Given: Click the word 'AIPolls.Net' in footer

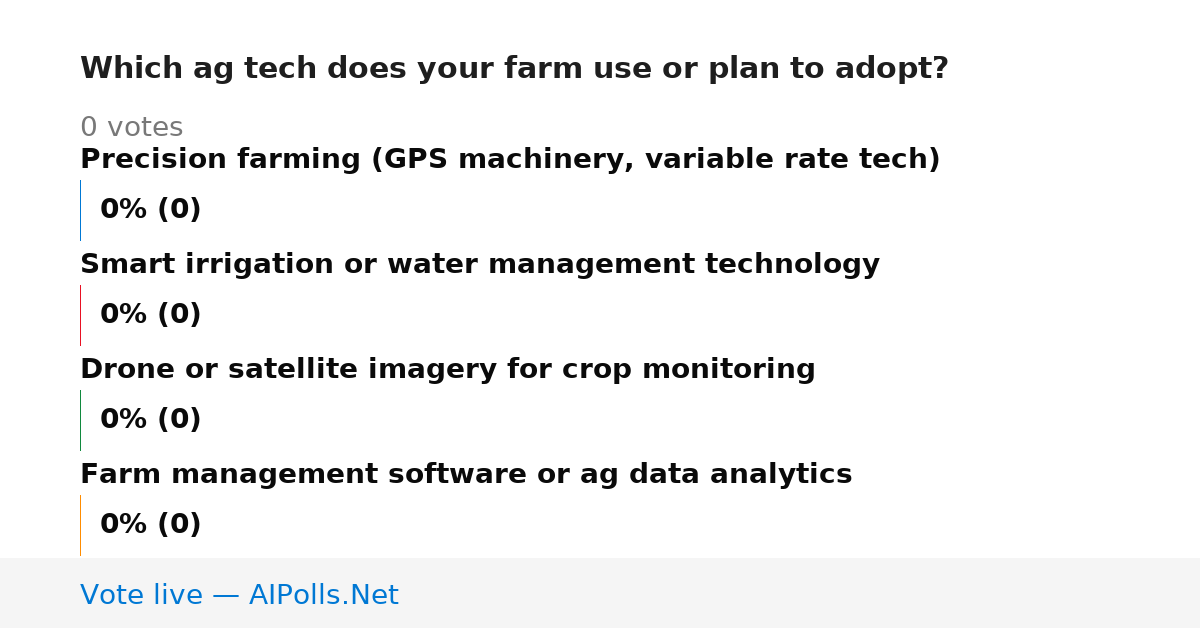Looking at the screenshot, I should 324,595.
